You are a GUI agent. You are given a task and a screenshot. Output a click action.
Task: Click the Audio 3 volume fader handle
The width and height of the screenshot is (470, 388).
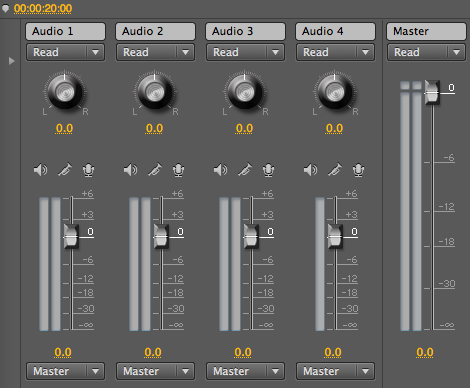click(x=251, y=236)
